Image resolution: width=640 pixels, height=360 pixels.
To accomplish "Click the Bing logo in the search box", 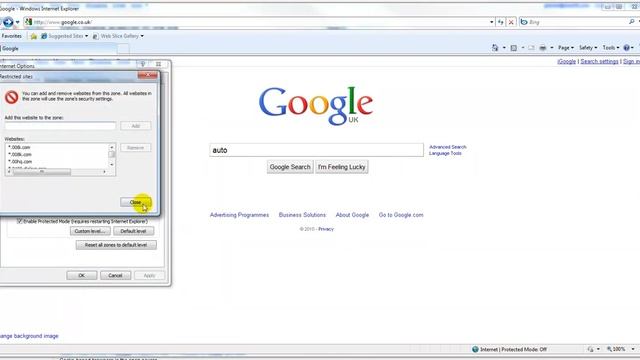I will pos(524,22).
